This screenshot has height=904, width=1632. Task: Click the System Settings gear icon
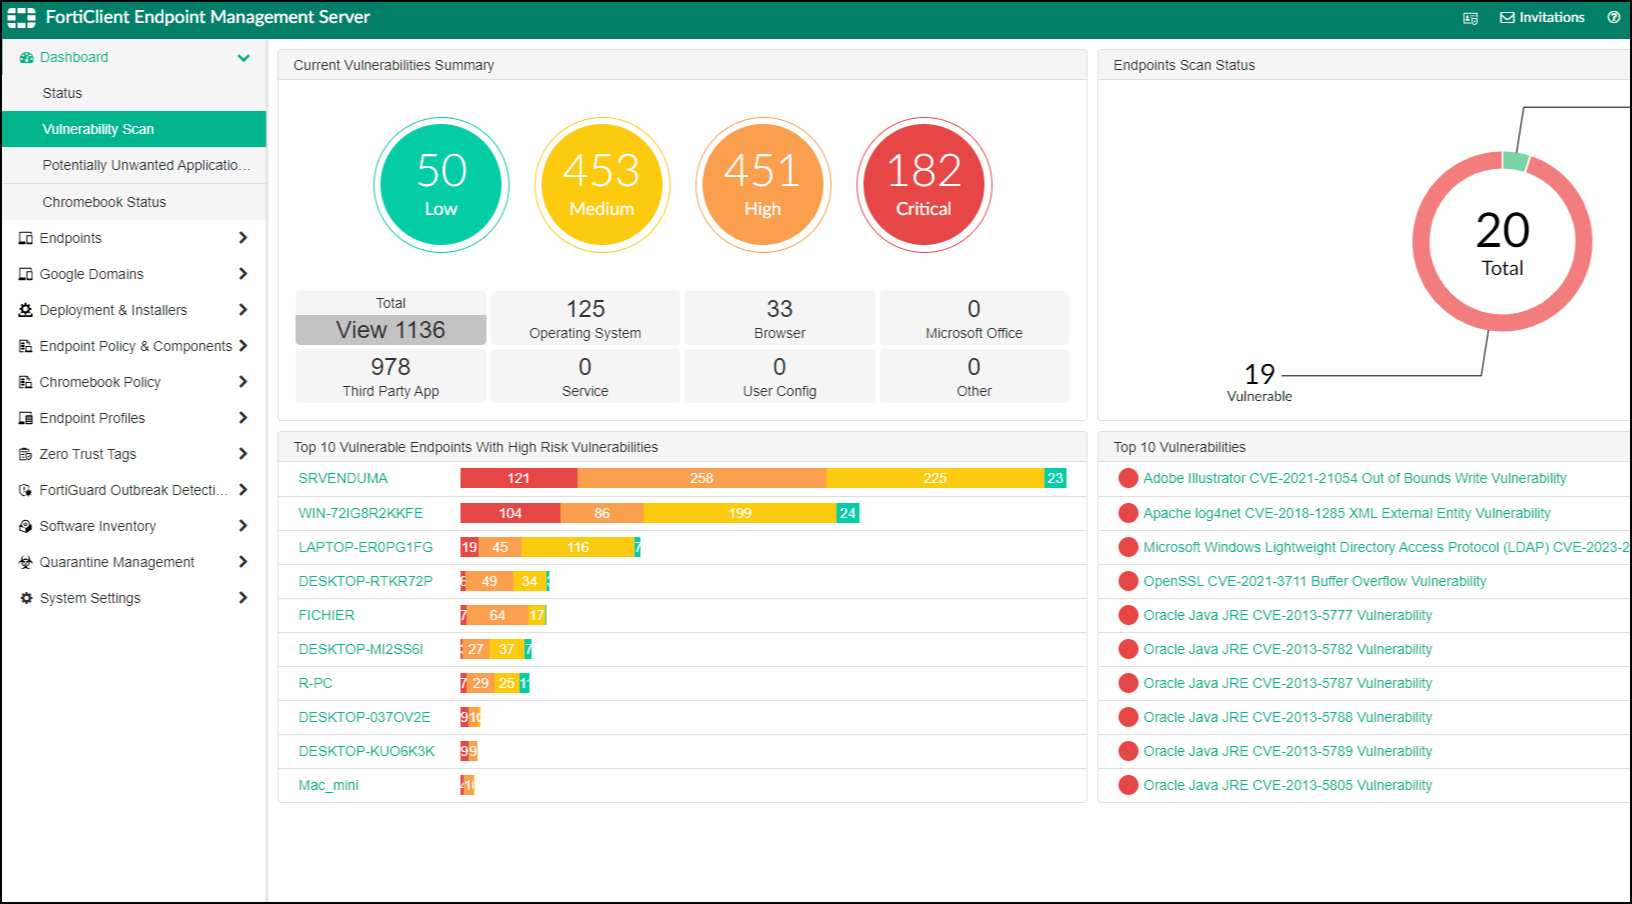pyautogui.click(x=26, y=598)
